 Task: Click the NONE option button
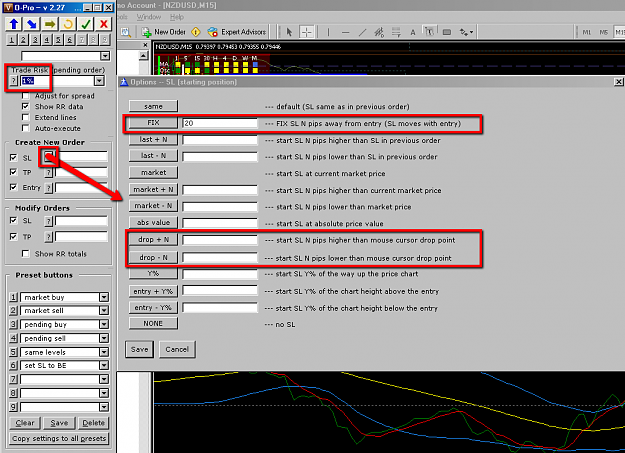(x=153, y=323)
